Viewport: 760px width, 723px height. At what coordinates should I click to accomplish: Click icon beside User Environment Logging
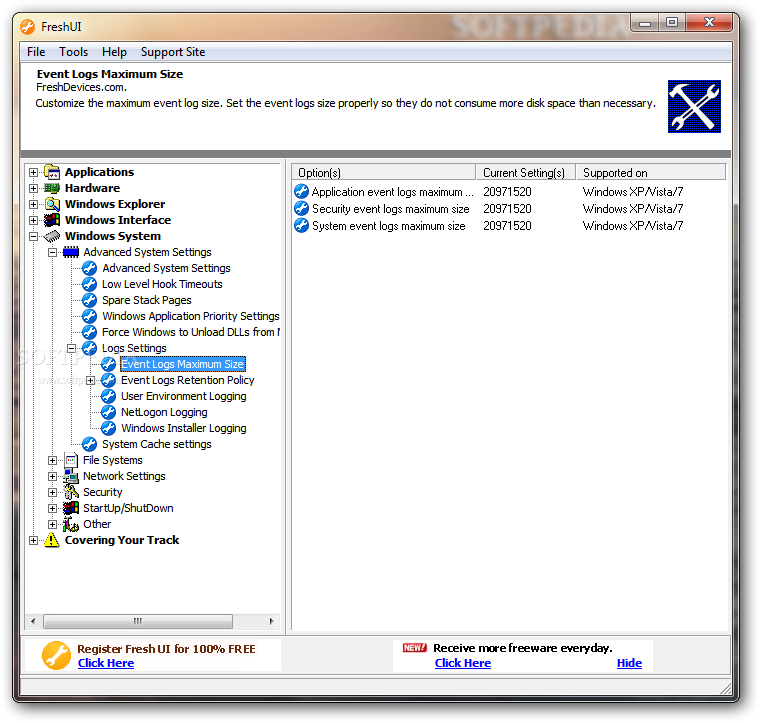pos(109,396)
